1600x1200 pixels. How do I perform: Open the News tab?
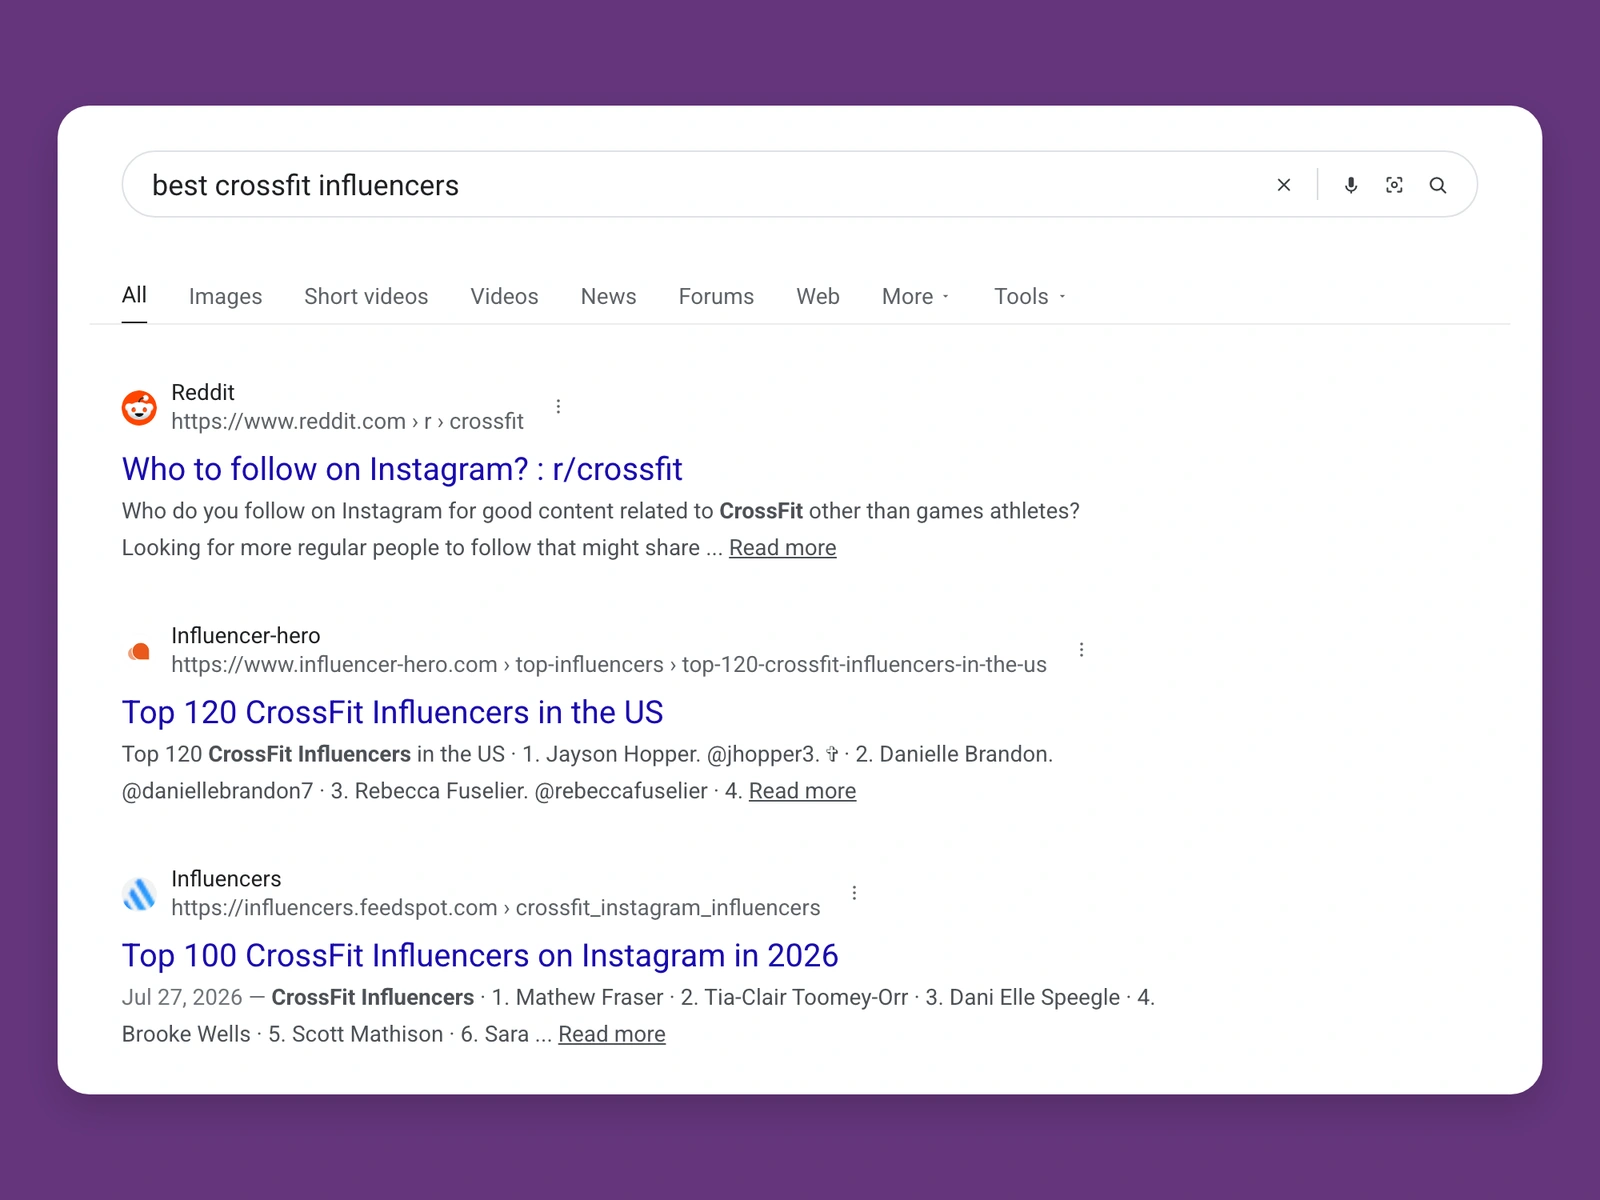[608, 296]
